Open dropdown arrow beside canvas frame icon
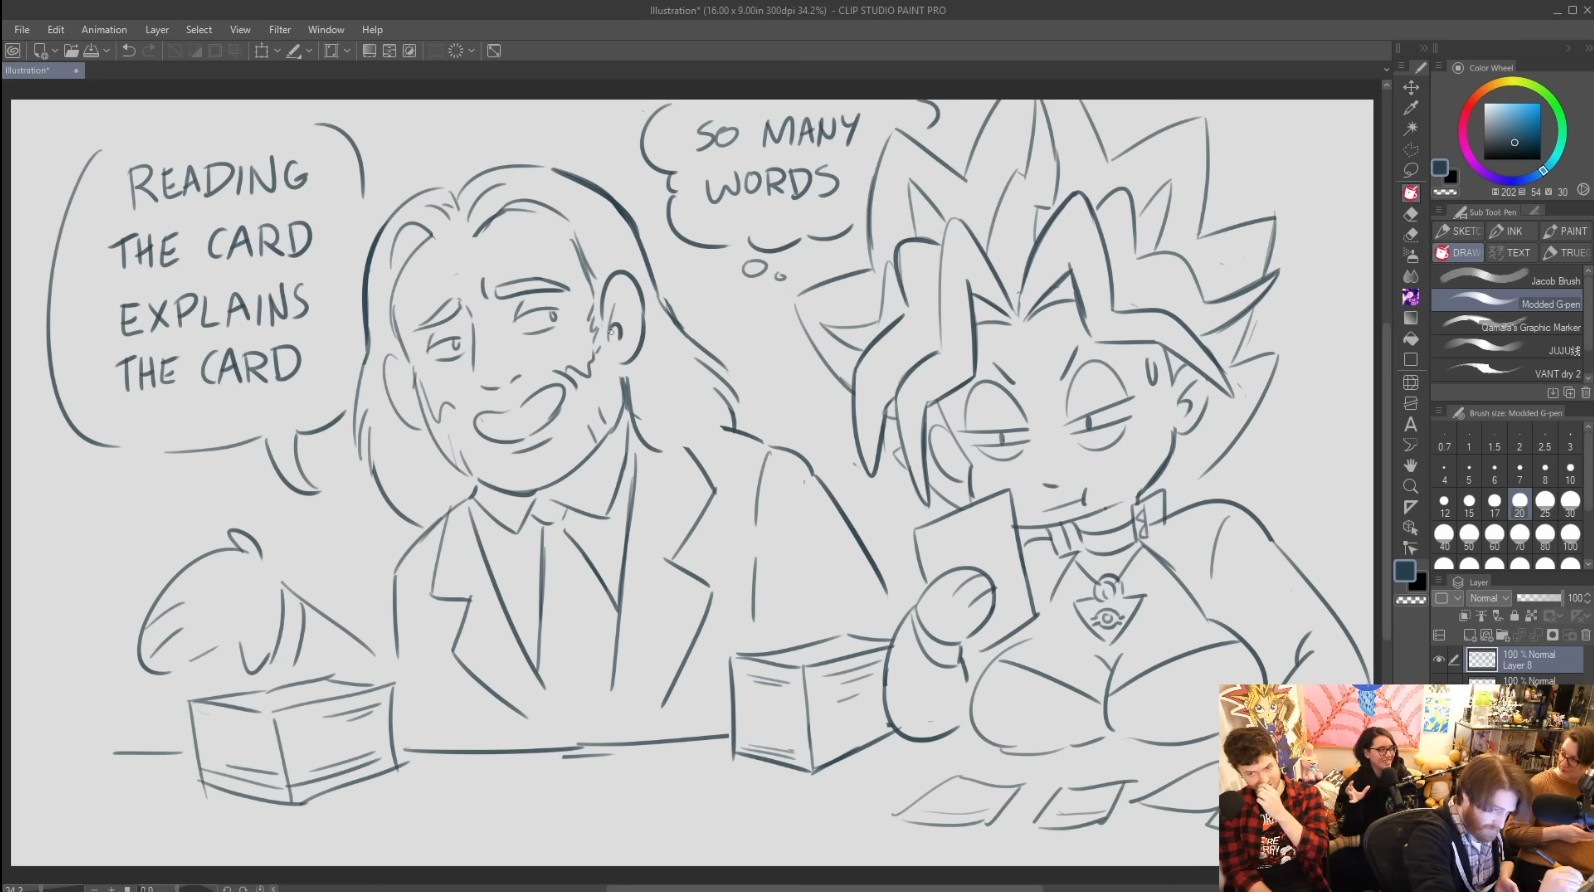Image resolution: width=1594 pixels, height=892 pixels. [x=347, y=51]
